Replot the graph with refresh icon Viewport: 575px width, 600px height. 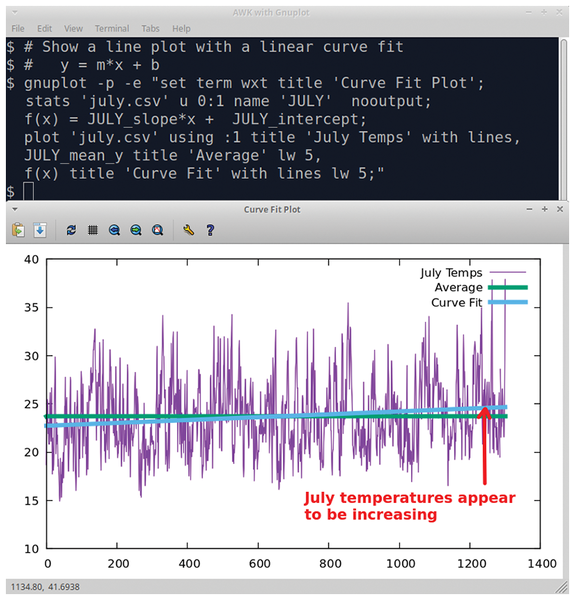click(x=71, y=230)
